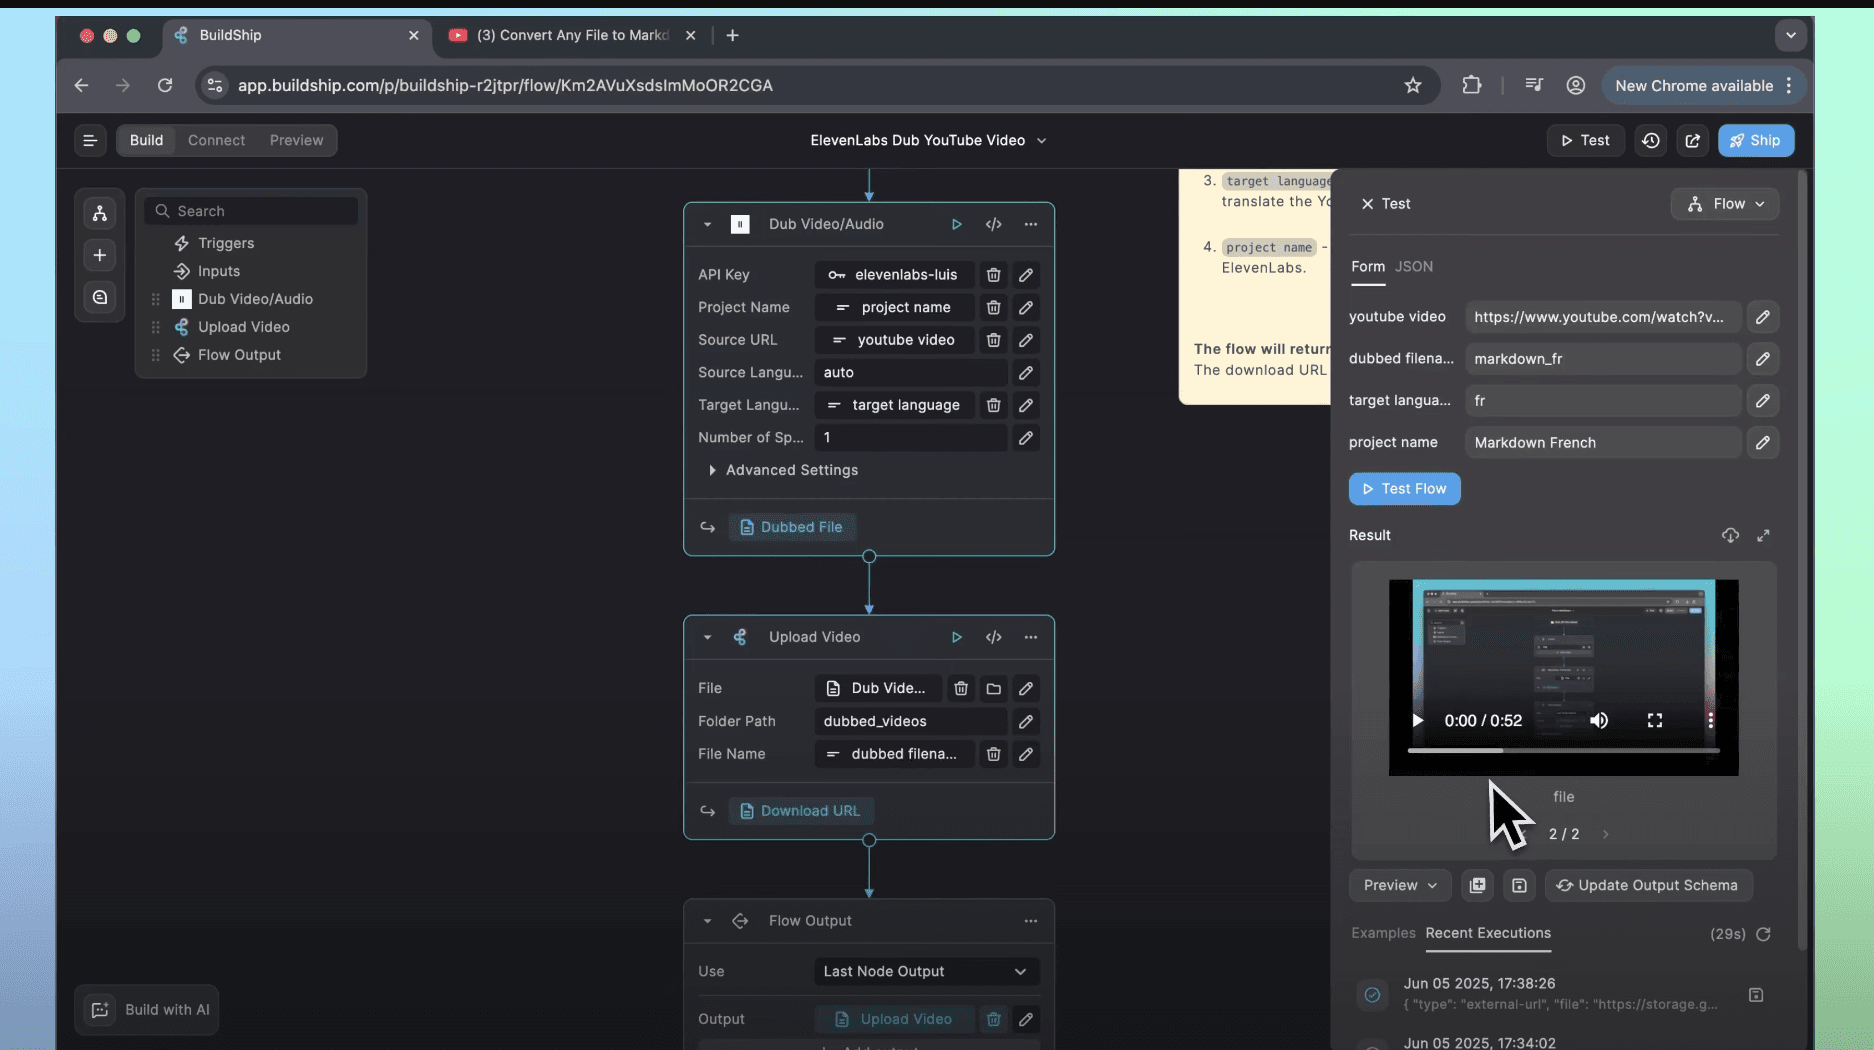Edit the Number of Speakers field
Screen dimensions: 1874x1050
point(1026,437)
